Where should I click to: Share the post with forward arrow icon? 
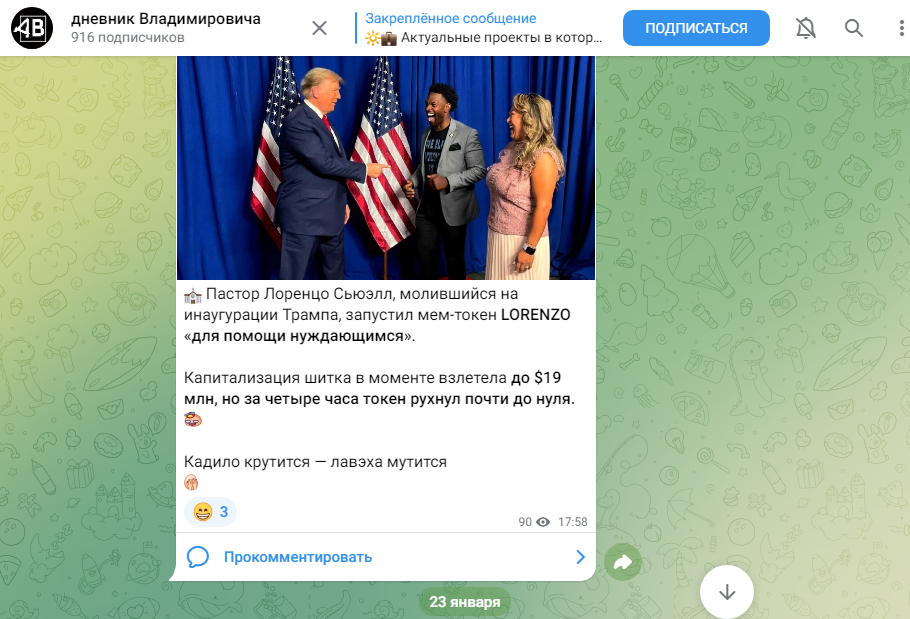[623, 562]
